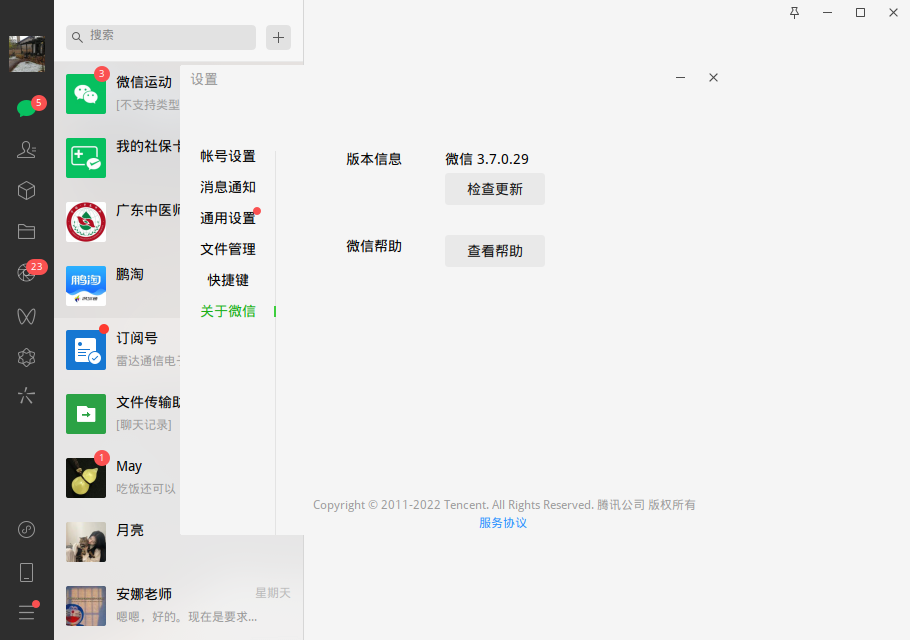
Task: Click in the 搜索 input field
Action: tap(161, 37)
